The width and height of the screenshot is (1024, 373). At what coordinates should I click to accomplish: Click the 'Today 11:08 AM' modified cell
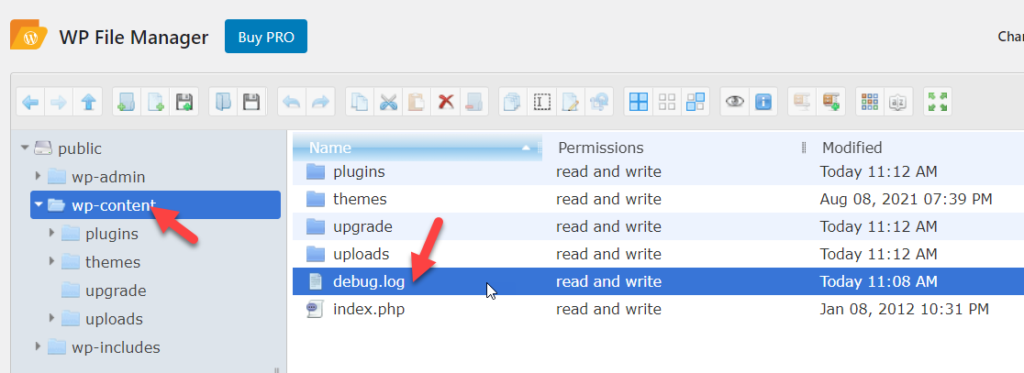(878, 282)
